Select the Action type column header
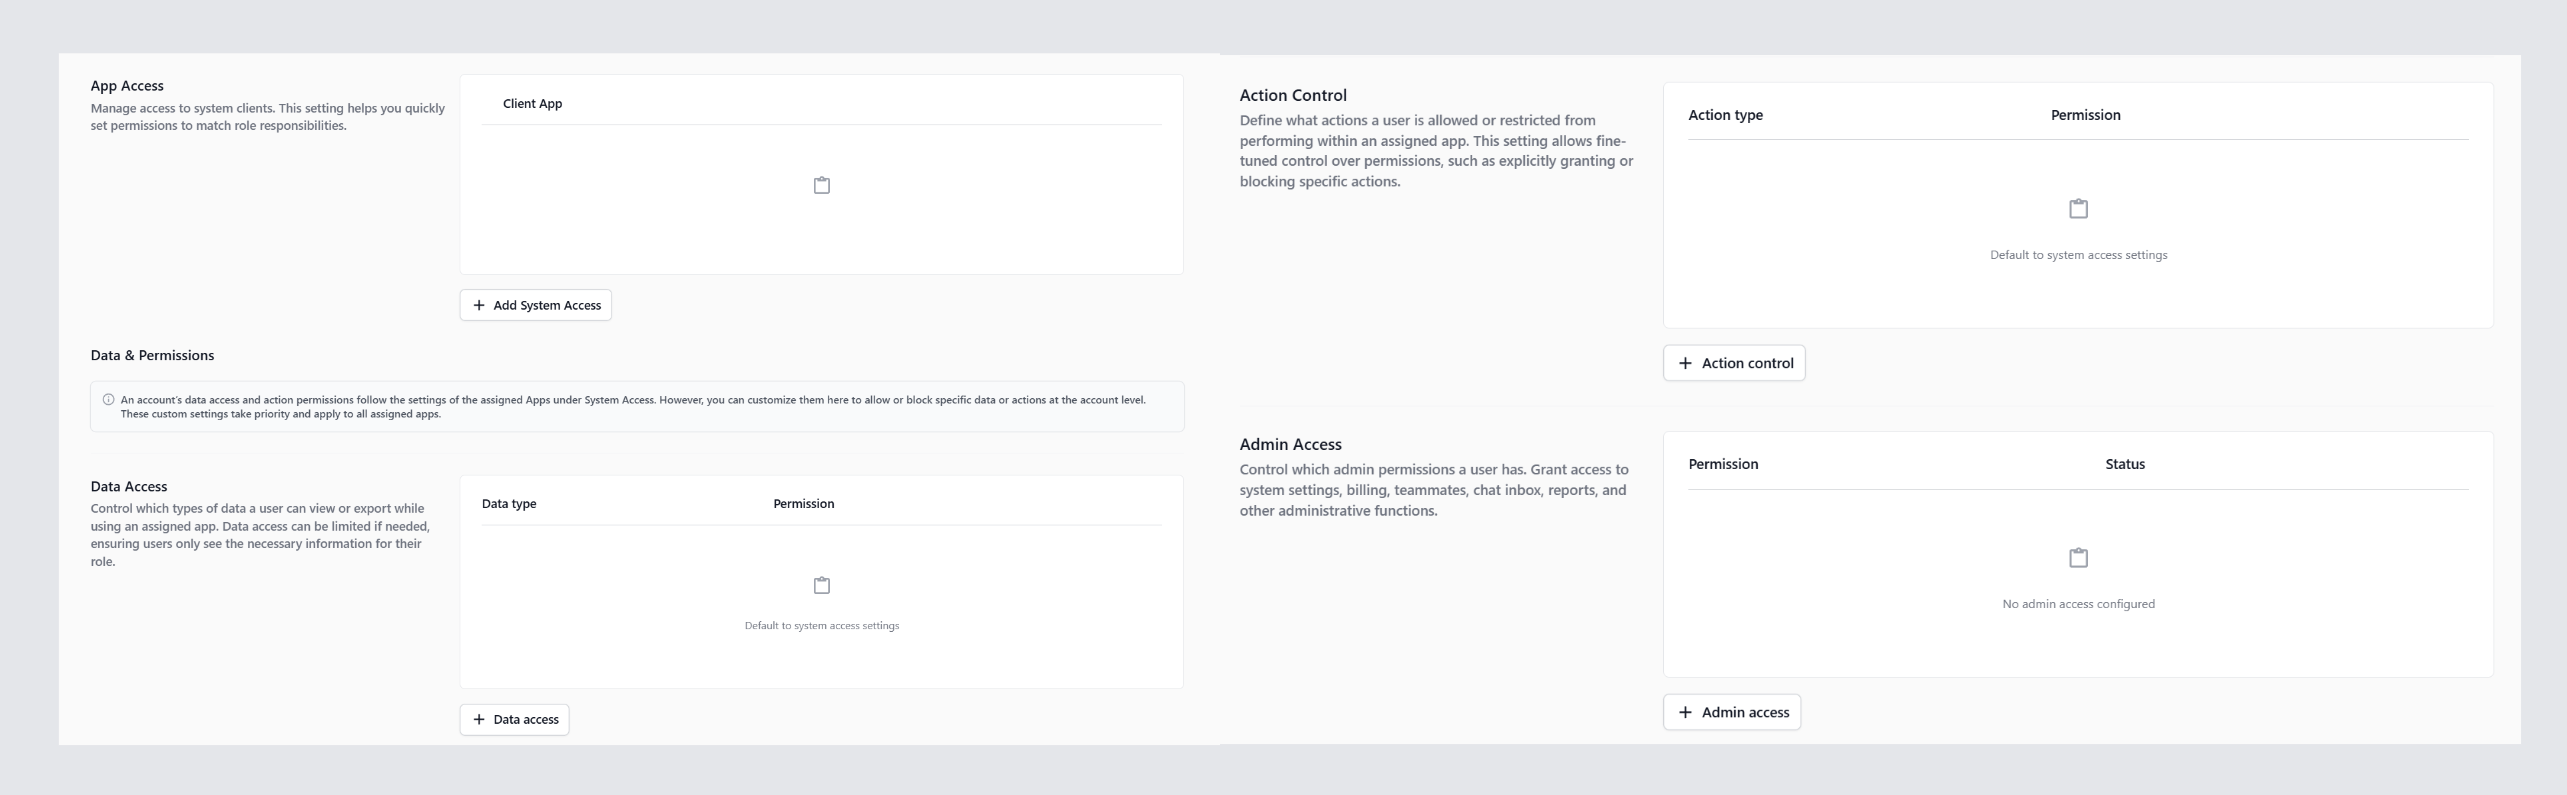 pos(1725,115)
